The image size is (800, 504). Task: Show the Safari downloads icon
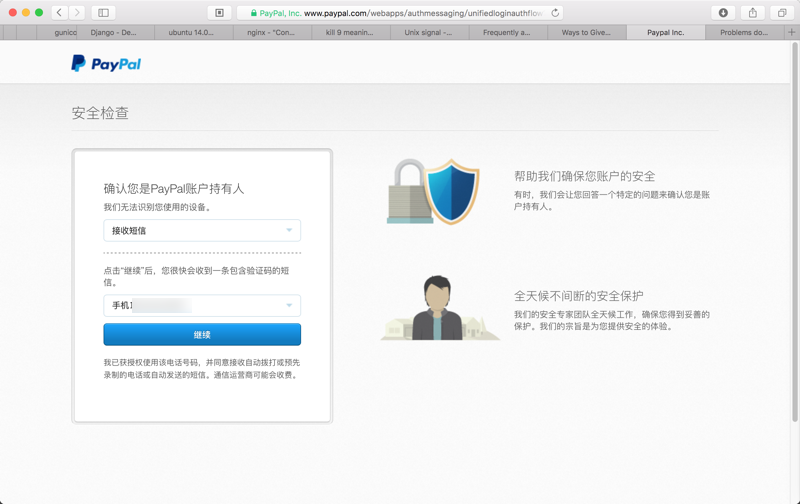(x=723, y=13)
